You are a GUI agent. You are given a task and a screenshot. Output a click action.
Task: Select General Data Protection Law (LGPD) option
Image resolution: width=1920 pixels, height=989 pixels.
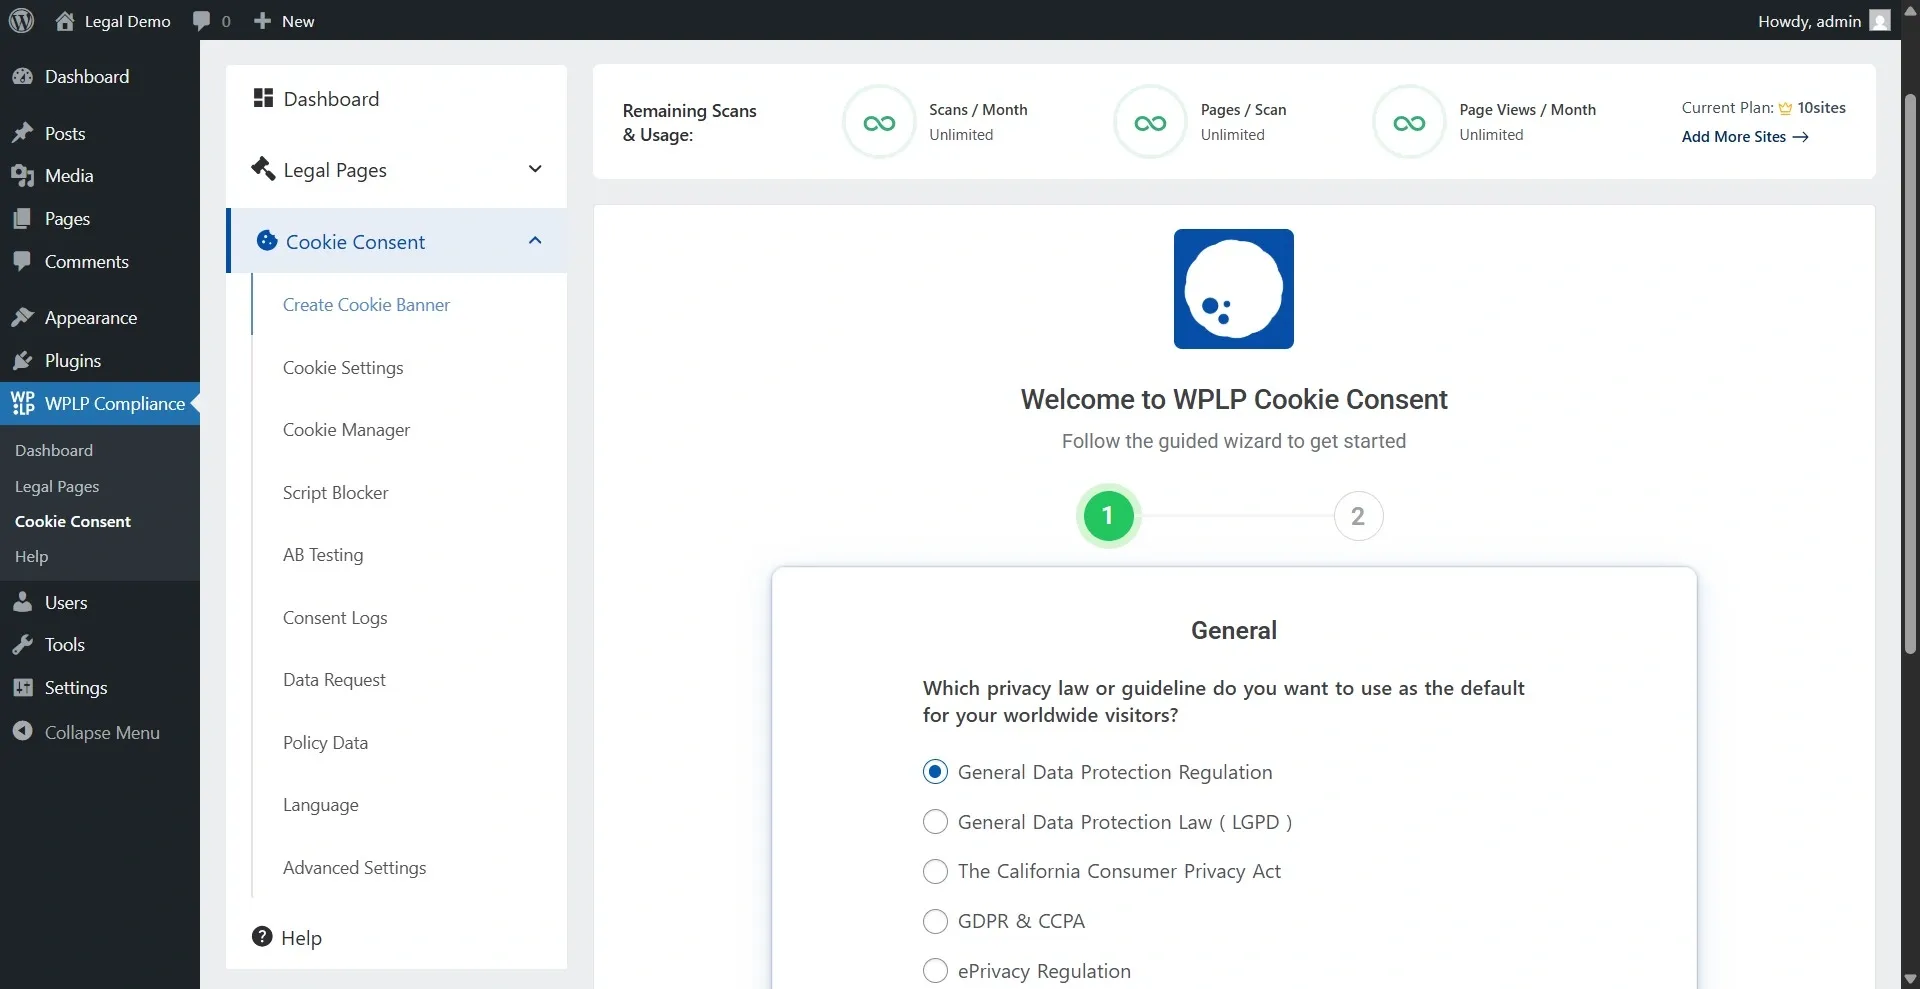[x=935, y=822]
